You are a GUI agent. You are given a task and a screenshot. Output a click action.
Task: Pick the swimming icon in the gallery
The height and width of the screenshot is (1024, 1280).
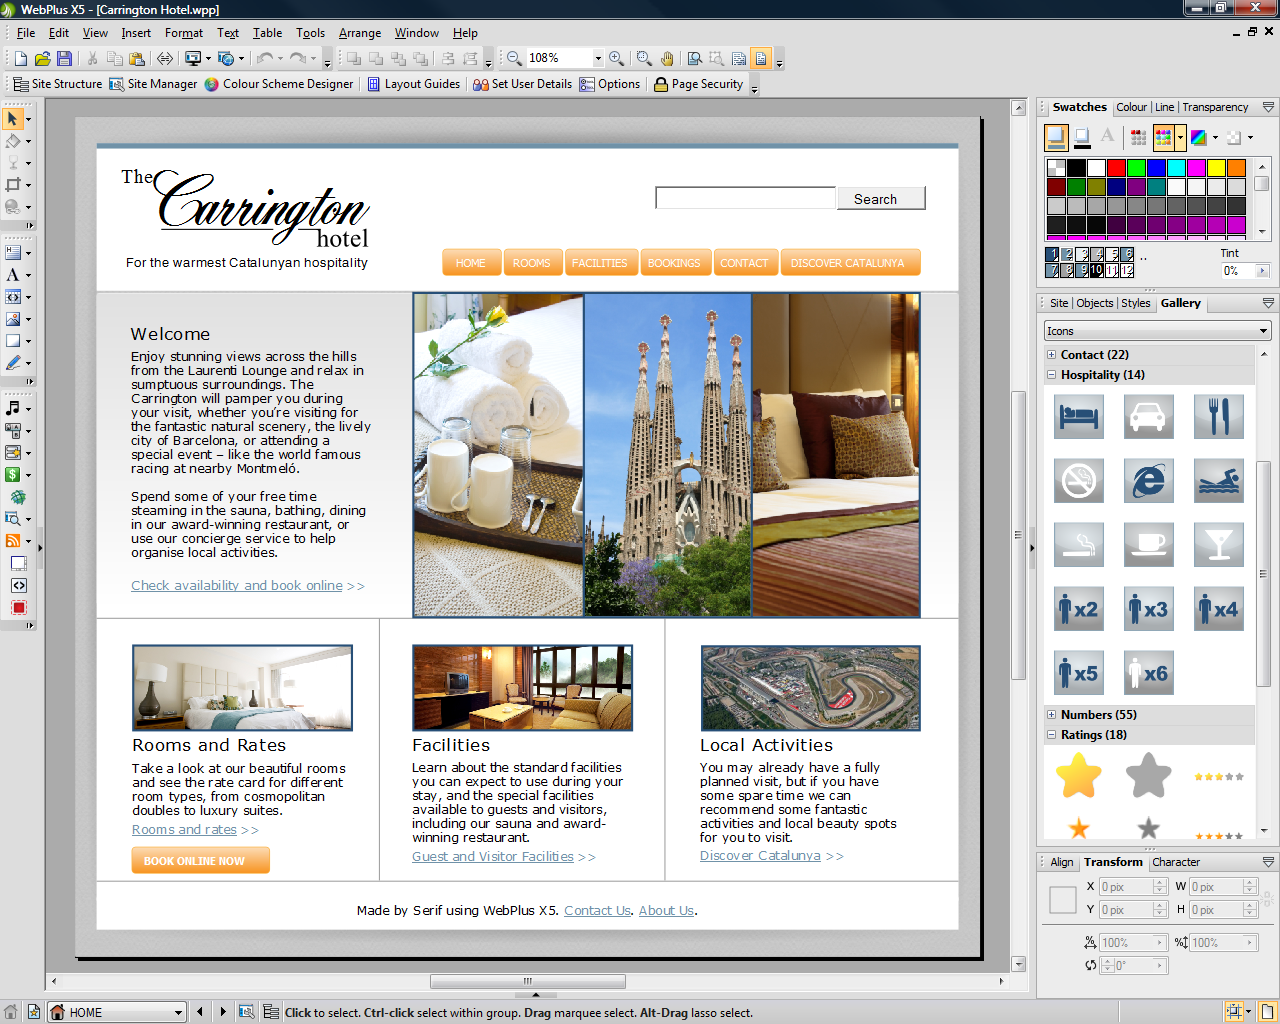pyautogui.click(x=1218, y=481)
